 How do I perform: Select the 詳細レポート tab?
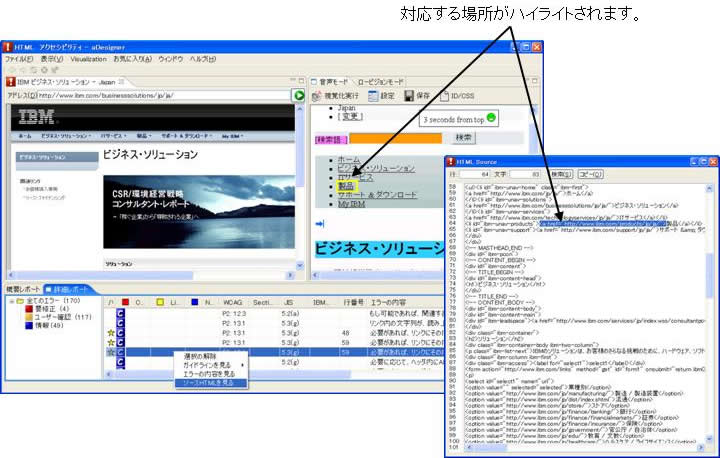coord(70,289)
